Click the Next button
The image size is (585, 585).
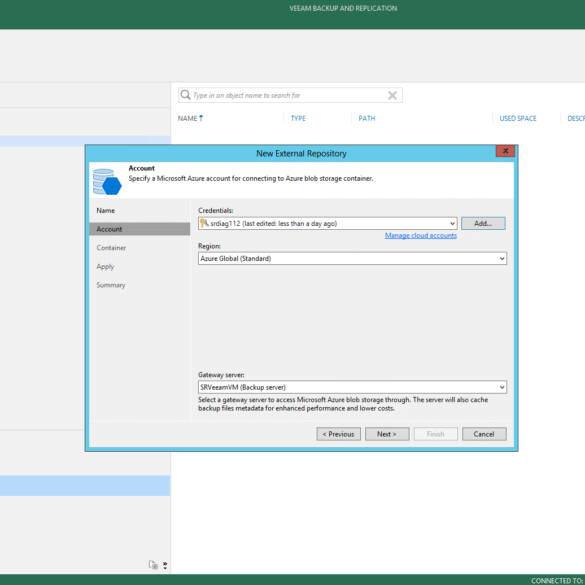pyautogui.click(x=387, y=434)
